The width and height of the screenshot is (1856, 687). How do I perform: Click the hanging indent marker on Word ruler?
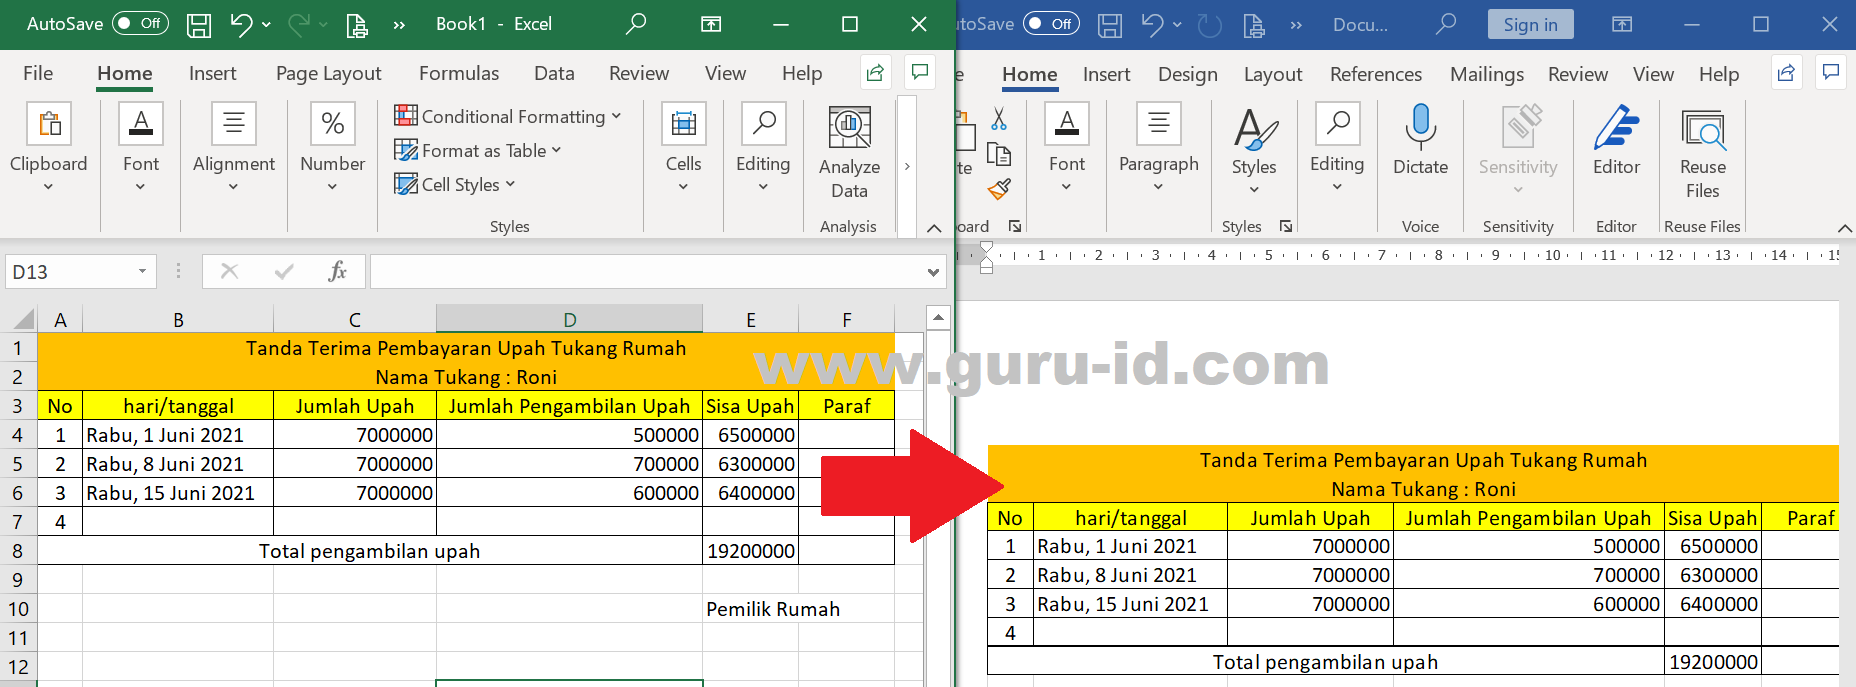coord(987,259)
